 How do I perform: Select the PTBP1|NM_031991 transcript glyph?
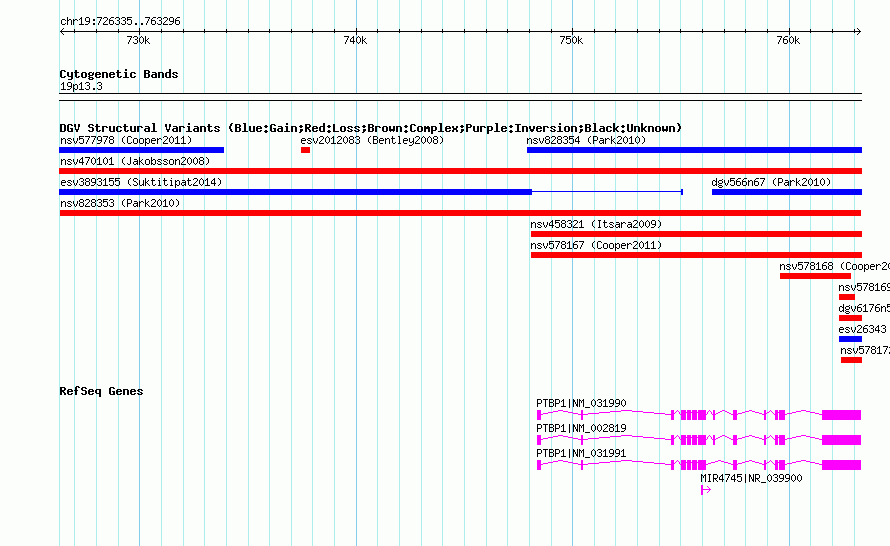699,465
